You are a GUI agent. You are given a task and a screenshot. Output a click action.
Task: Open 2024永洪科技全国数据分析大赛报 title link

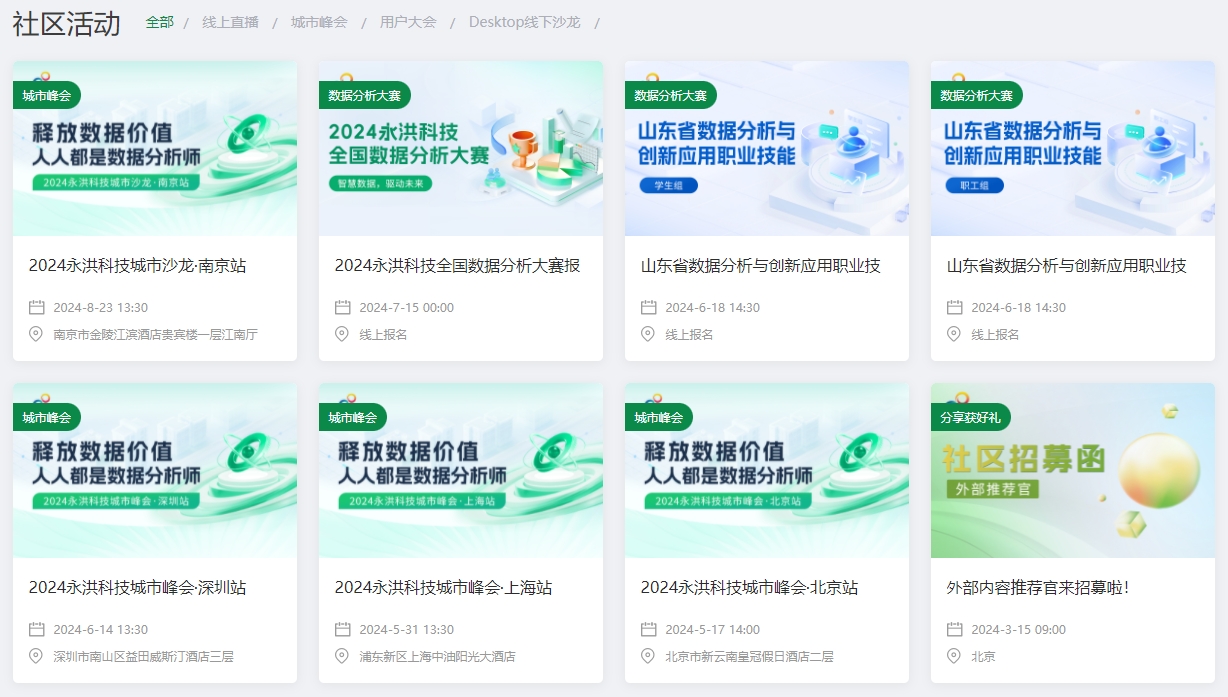click(x=457, y=266)
